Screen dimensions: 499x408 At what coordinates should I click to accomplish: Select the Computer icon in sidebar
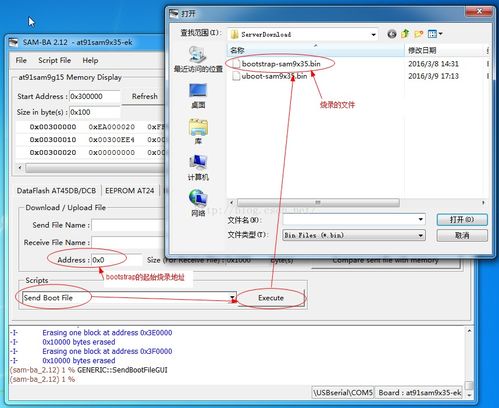(x=198, y=167)
